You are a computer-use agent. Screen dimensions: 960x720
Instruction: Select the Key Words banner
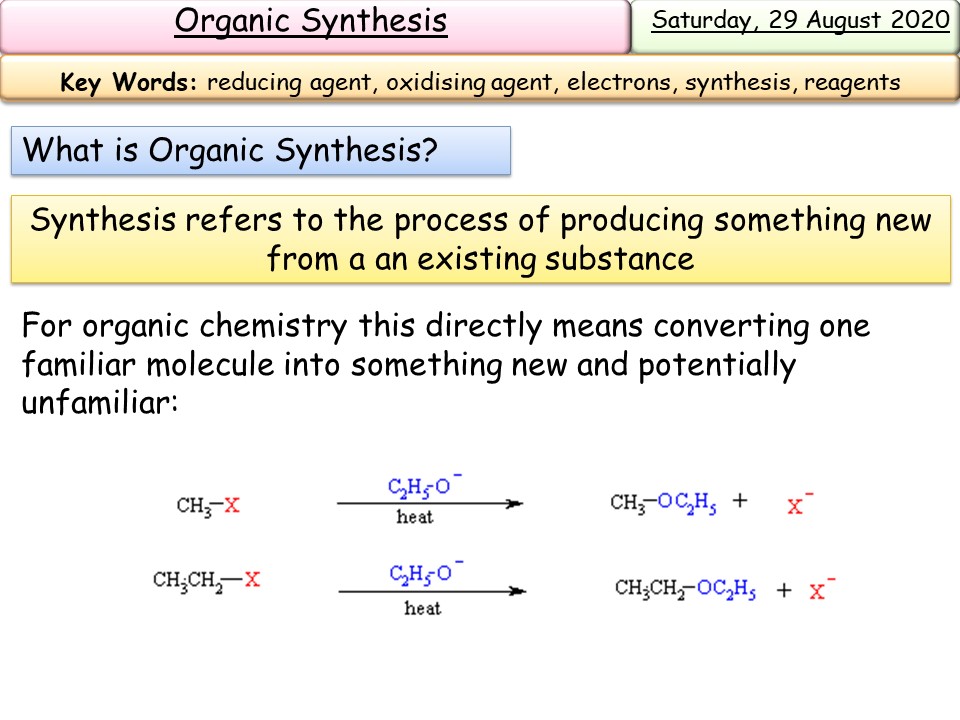[x=480, y=84]
